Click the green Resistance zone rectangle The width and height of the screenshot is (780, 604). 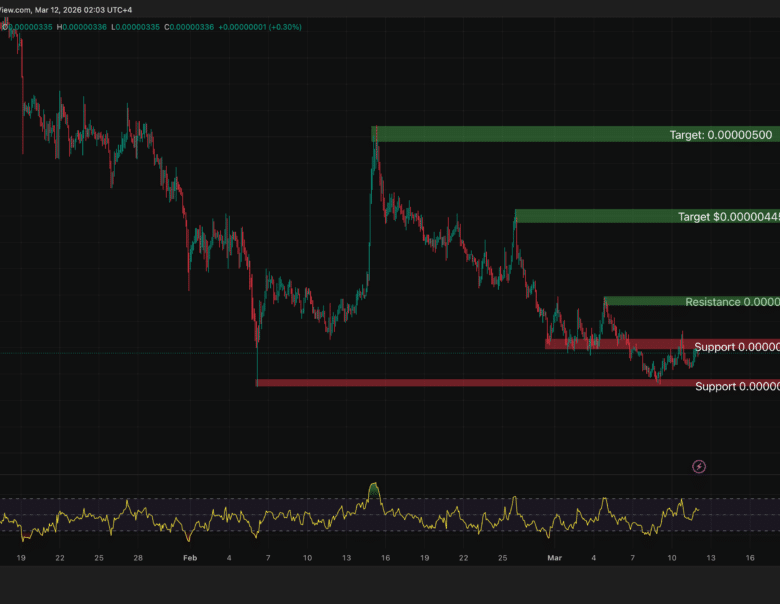tap(640, 301)
